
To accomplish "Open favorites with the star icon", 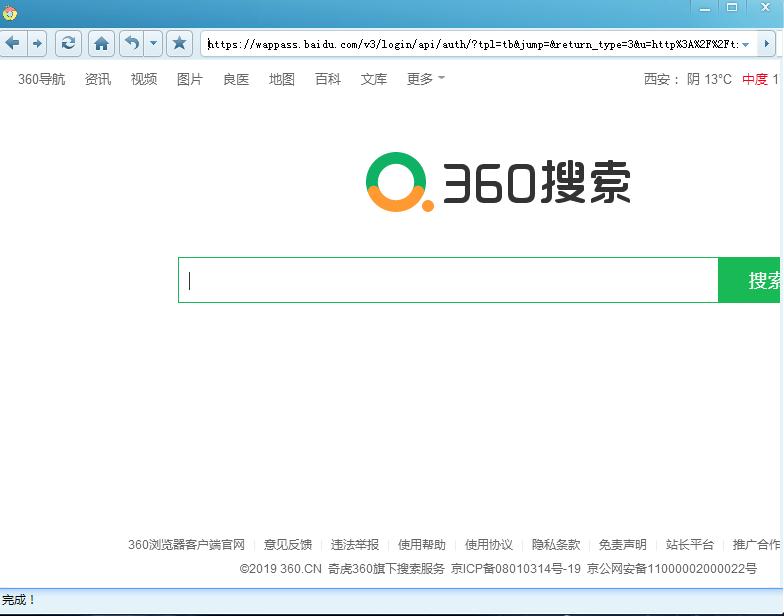I will click(x=180, y=43).
